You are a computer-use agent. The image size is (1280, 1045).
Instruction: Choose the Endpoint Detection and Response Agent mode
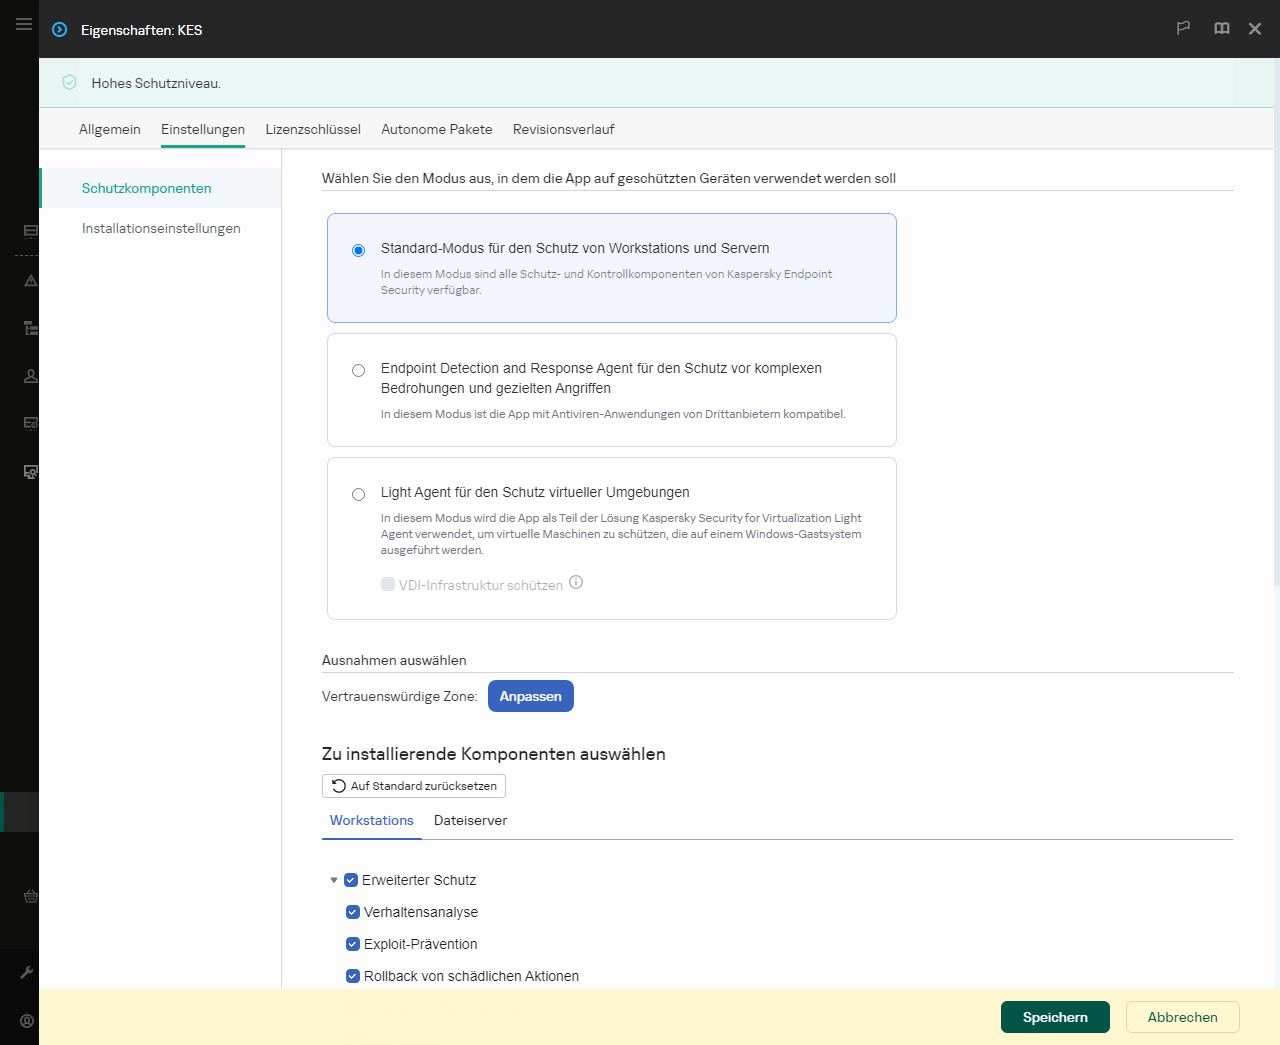[358, 370]
